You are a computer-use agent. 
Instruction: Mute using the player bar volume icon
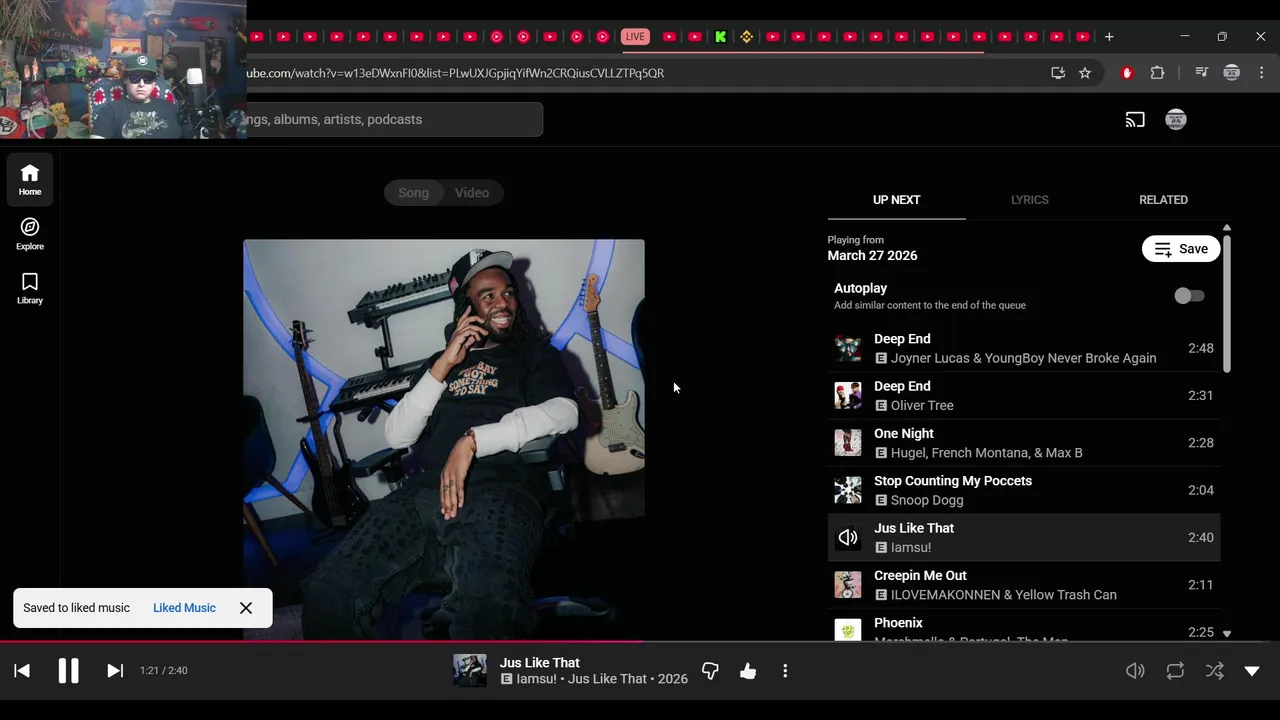tap(1135, 671)
